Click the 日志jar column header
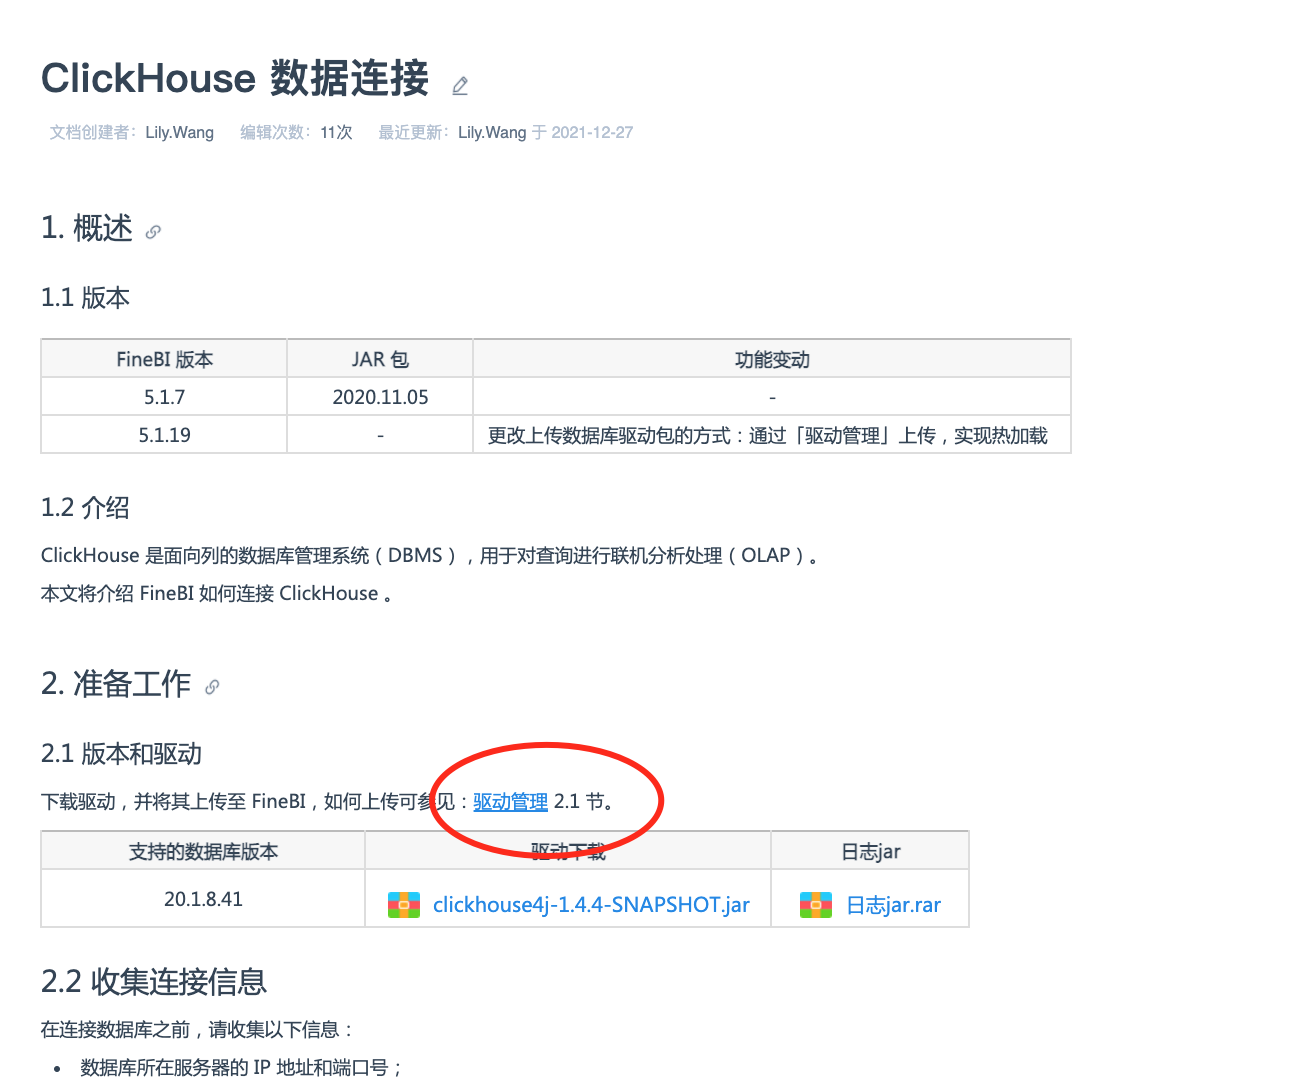This screenshot has width=1316, height=1088. (870, 851)
